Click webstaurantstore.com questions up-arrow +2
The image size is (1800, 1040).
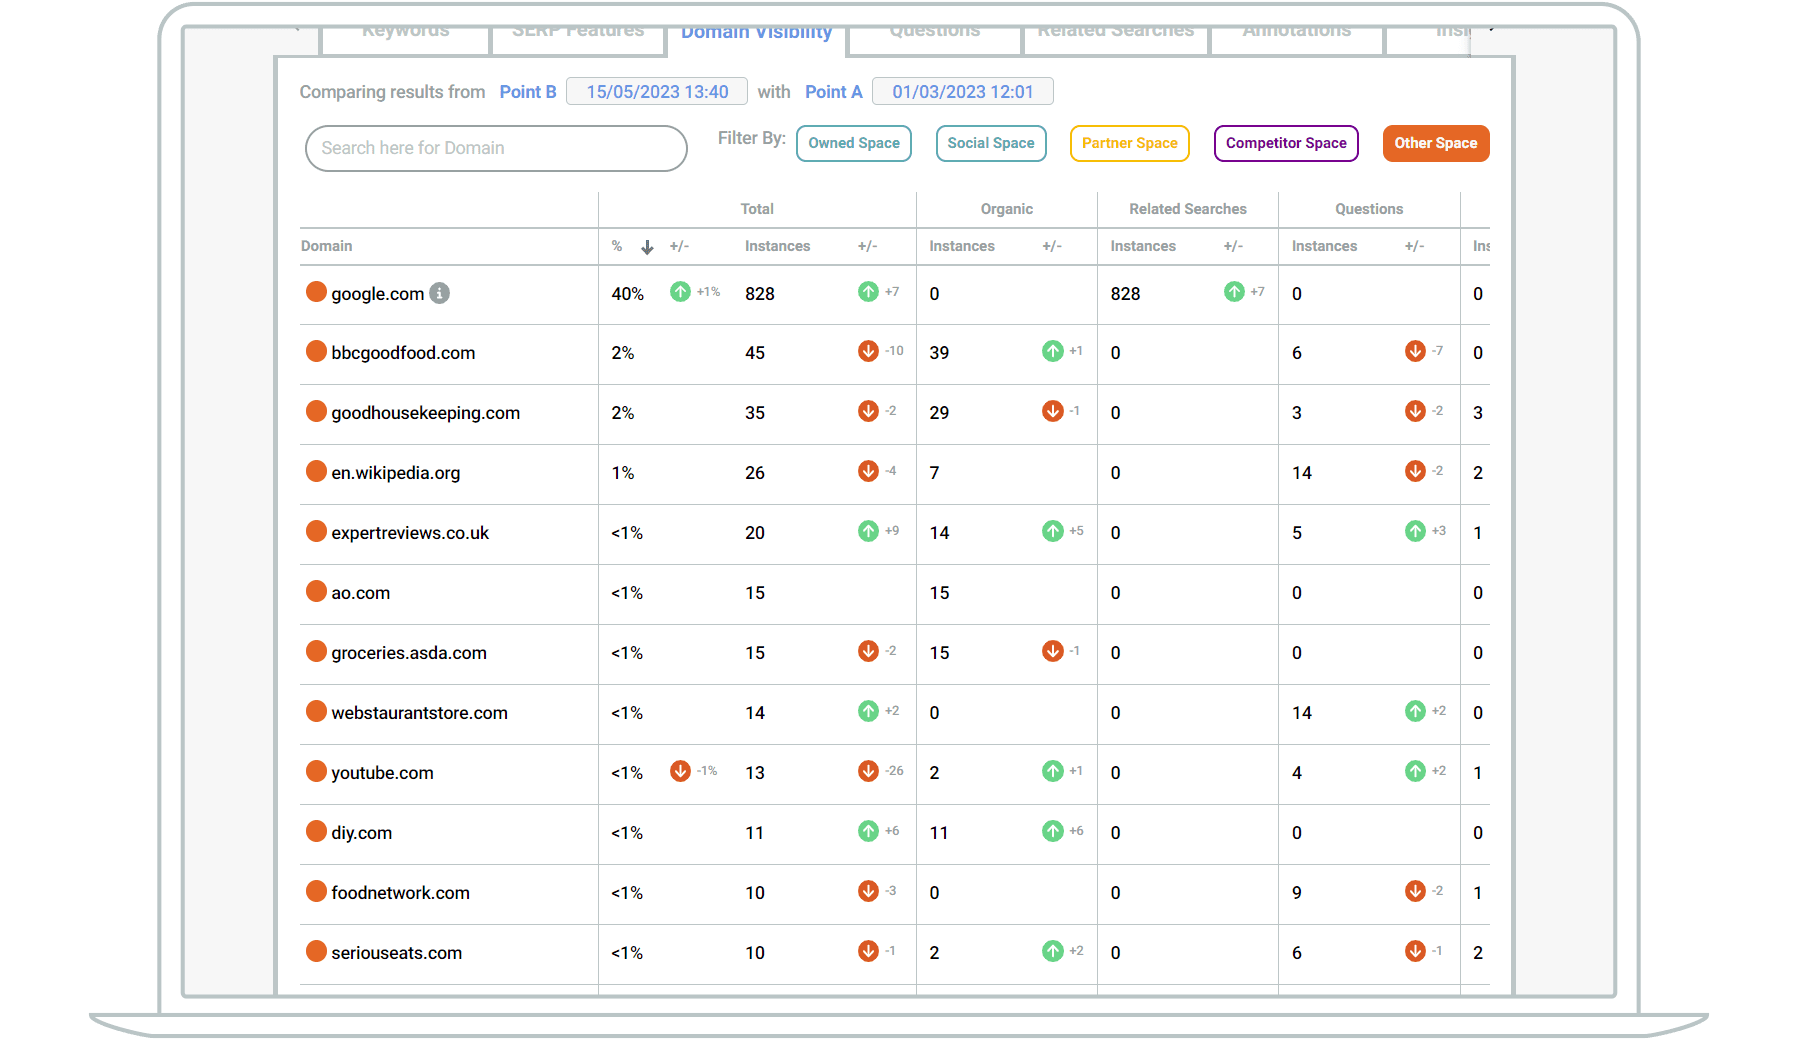(1415, 711)
